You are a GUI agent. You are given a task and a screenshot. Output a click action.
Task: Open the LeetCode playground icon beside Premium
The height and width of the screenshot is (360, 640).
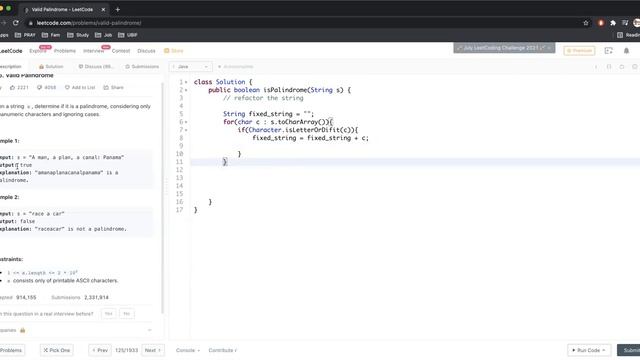pyautogui.click(x=609, y=51)
